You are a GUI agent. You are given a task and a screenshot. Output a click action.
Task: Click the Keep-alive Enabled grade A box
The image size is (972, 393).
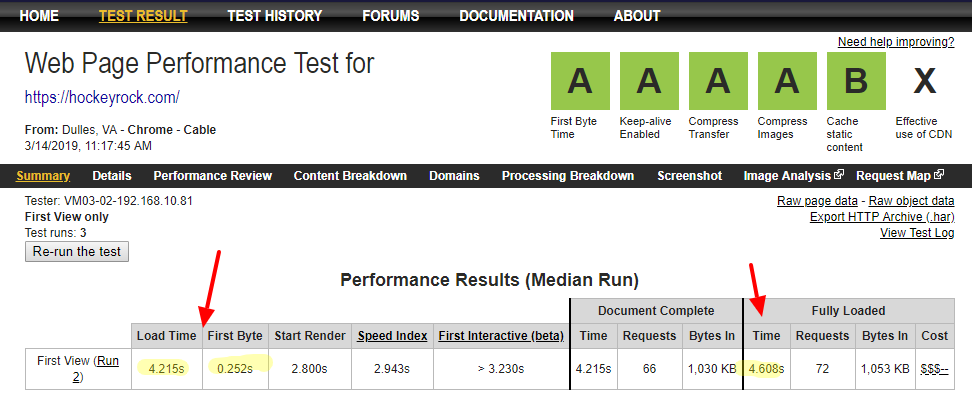[x=649, y=81]
